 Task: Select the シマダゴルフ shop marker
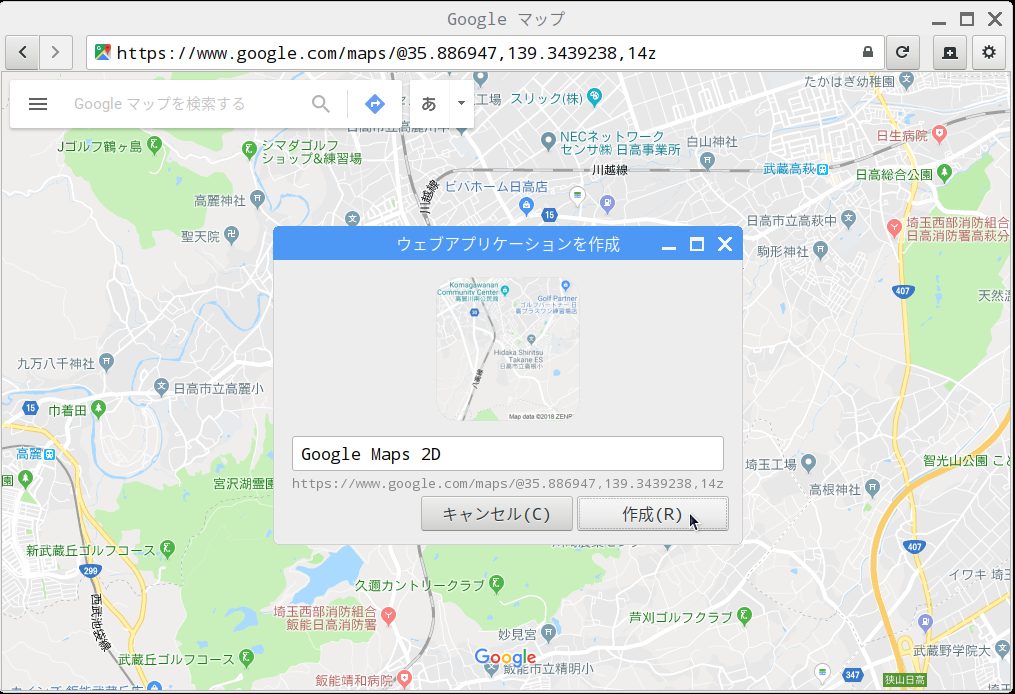tap(249, 150)
